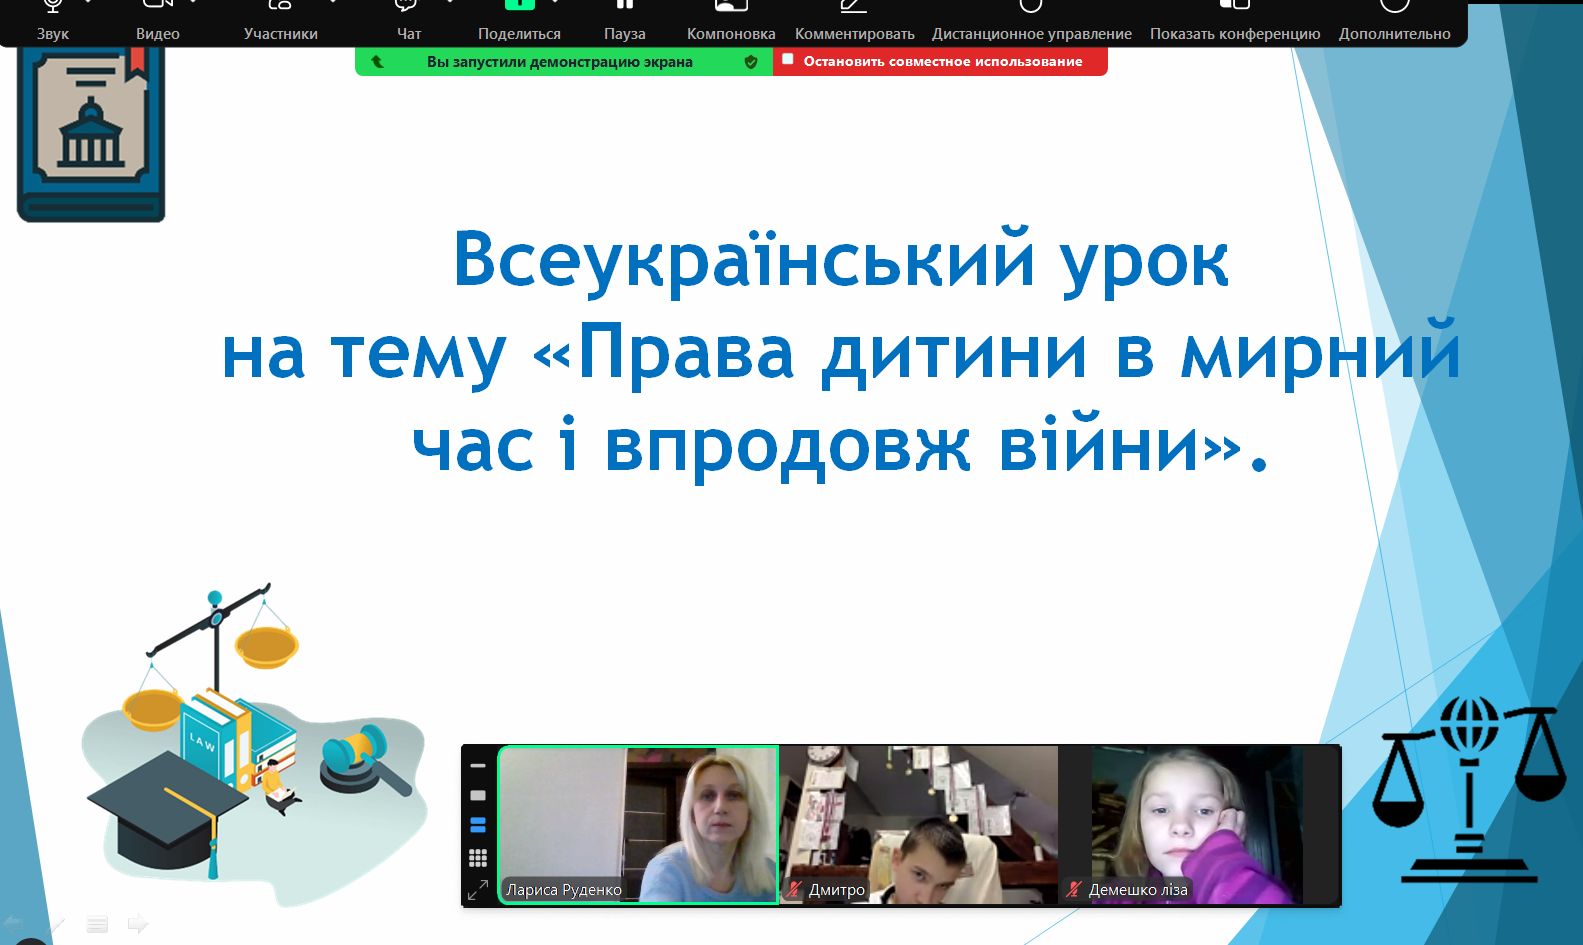This screenshot has height=945, width=1583.
Task: Toggle the Видео camera on or off
Action: point(157,20)
